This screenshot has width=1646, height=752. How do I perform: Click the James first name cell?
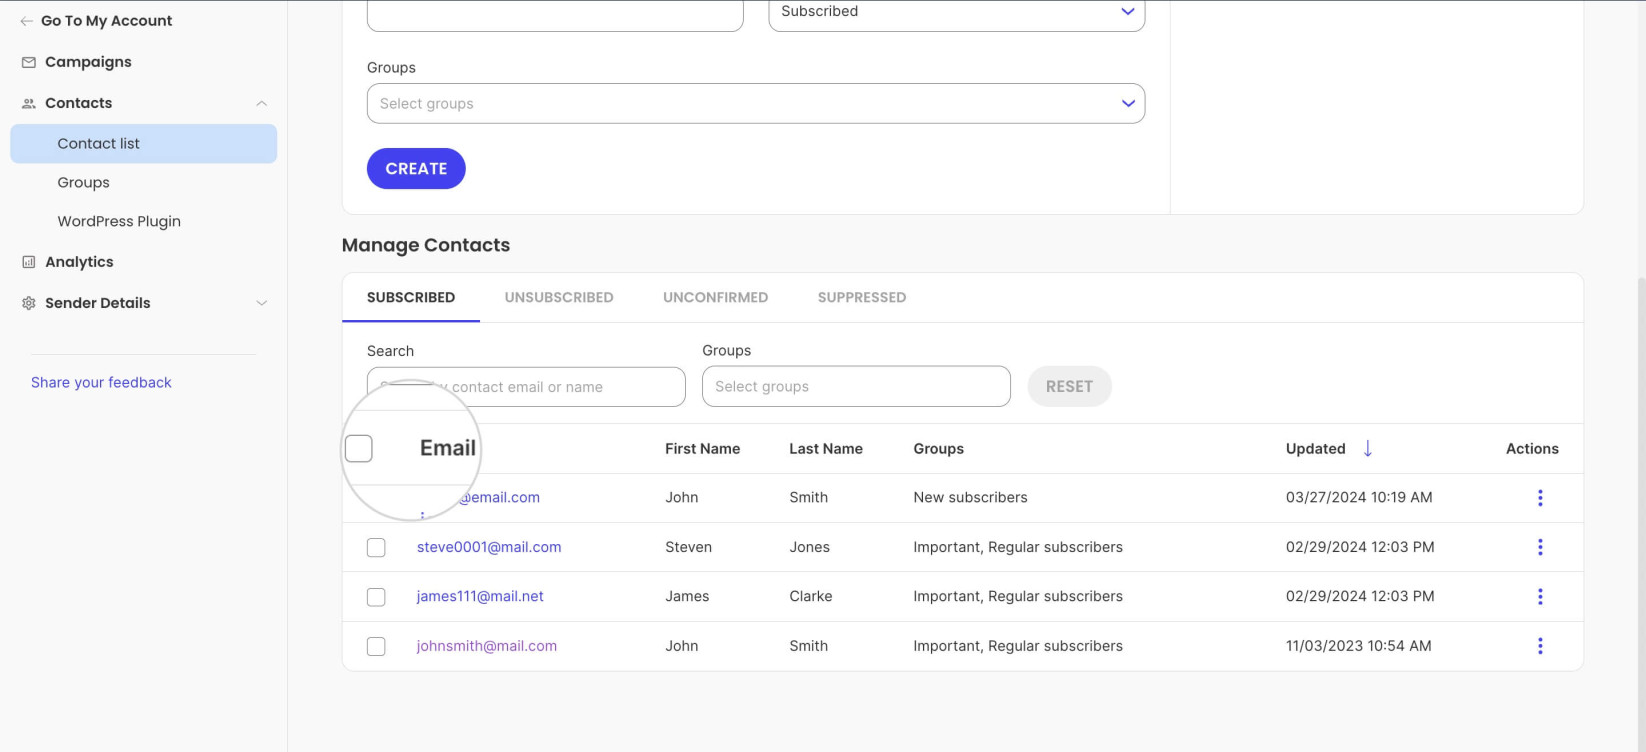pos(687,596)
